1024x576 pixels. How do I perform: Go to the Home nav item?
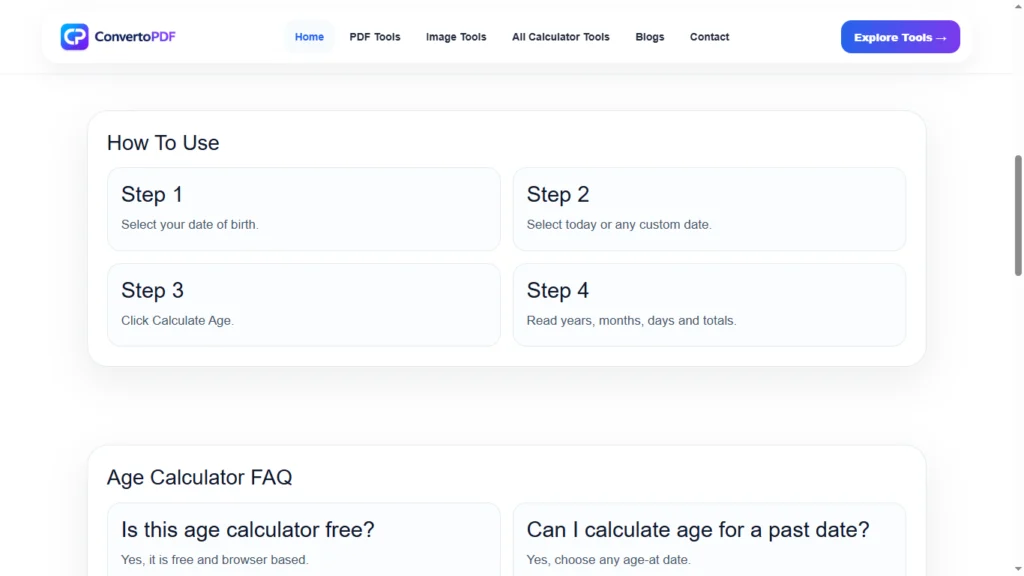[309, 37]
